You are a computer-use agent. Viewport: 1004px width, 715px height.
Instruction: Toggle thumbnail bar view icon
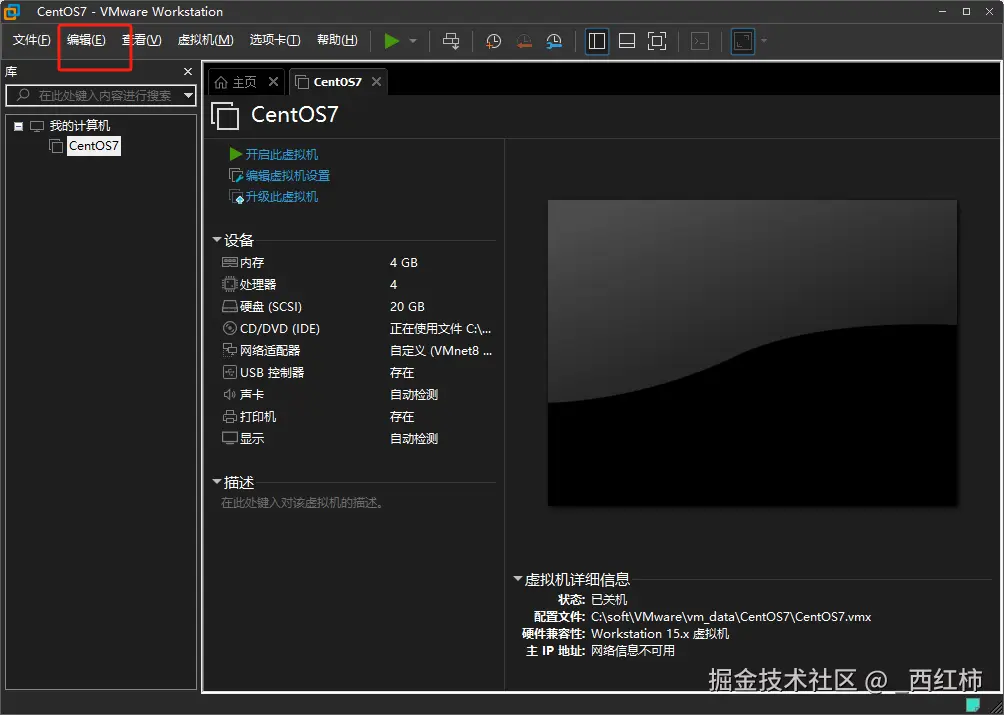627,41
